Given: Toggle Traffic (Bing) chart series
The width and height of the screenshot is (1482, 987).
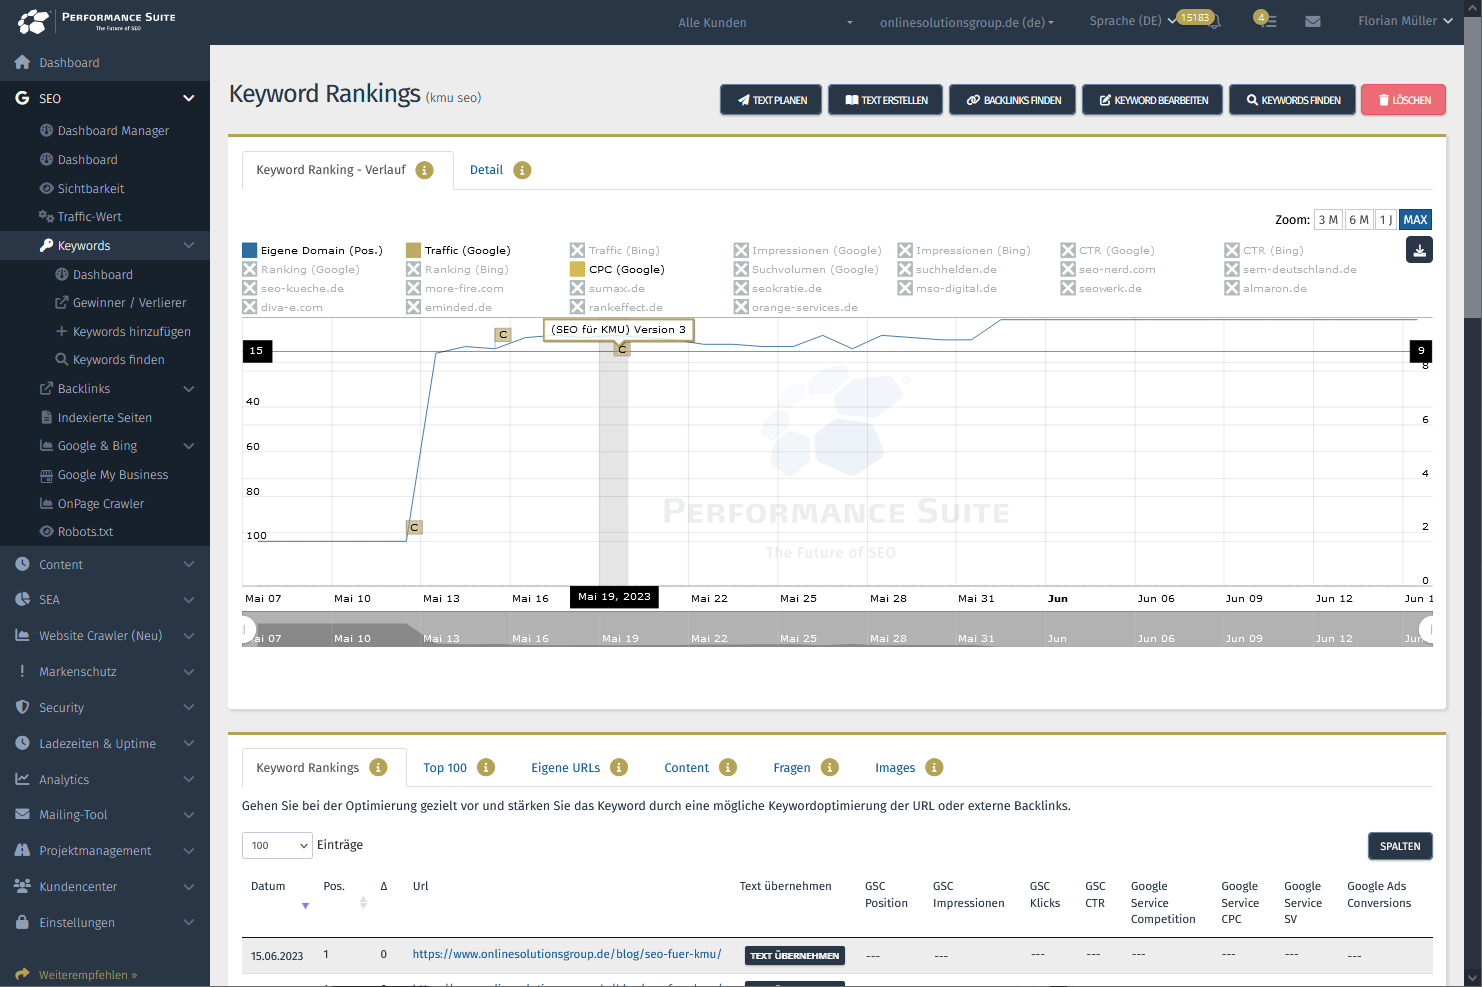Looking at the screenshot, I should tap(577, 250).
